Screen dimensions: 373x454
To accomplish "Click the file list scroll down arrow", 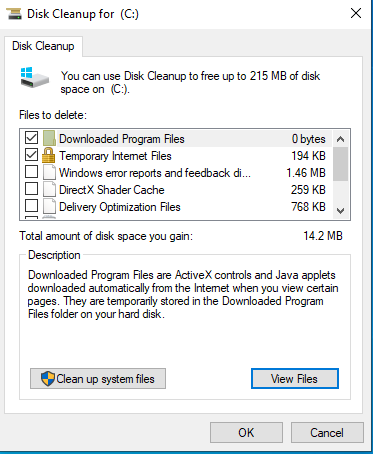I will click(x=340, y=211).
